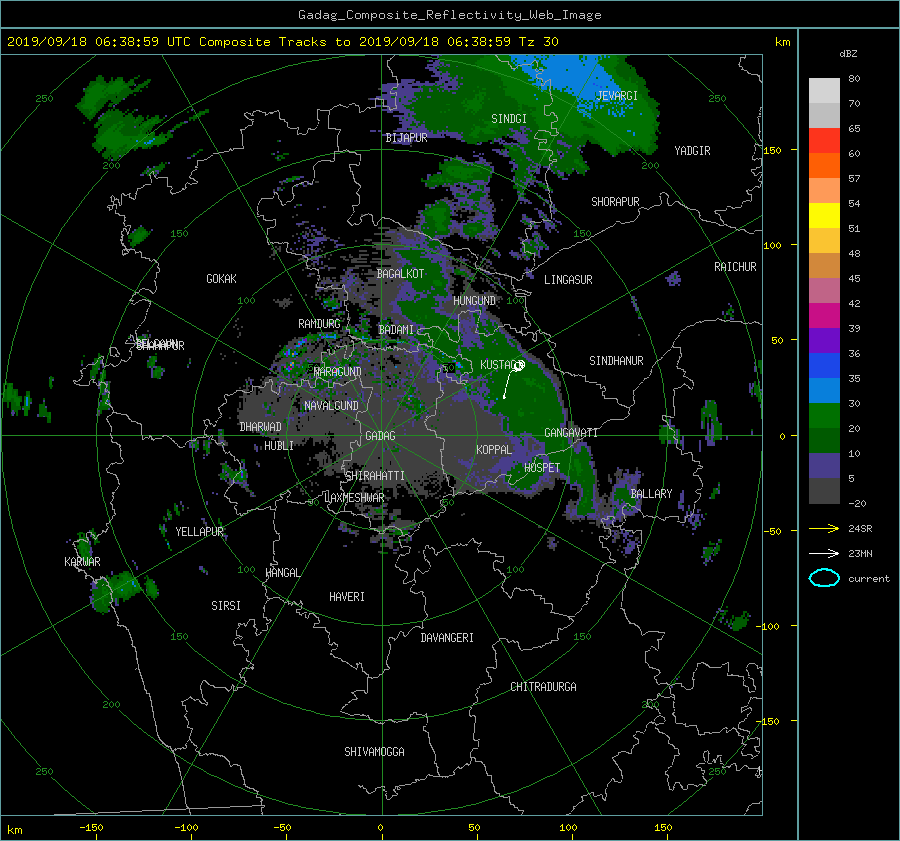The height and width of the screenshot is (841, 900).
Task: Click the CHITRADURGA city label
Action: tap(543, 687)
